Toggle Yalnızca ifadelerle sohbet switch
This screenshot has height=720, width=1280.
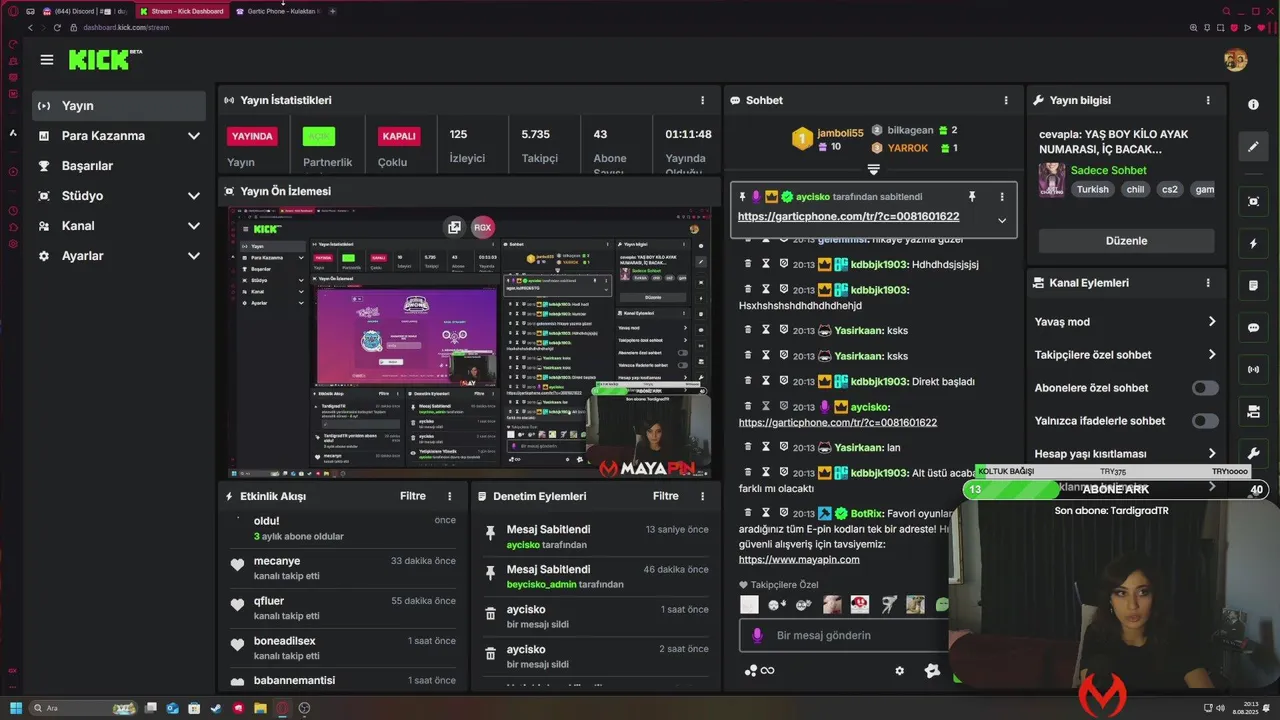(1205, 421)
